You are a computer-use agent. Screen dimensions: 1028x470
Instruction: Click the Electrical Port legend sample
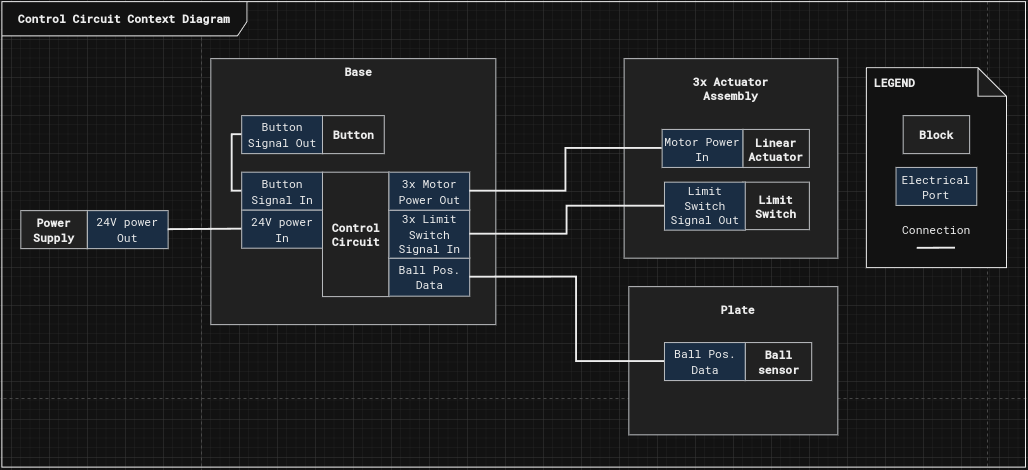pos(936,187)
